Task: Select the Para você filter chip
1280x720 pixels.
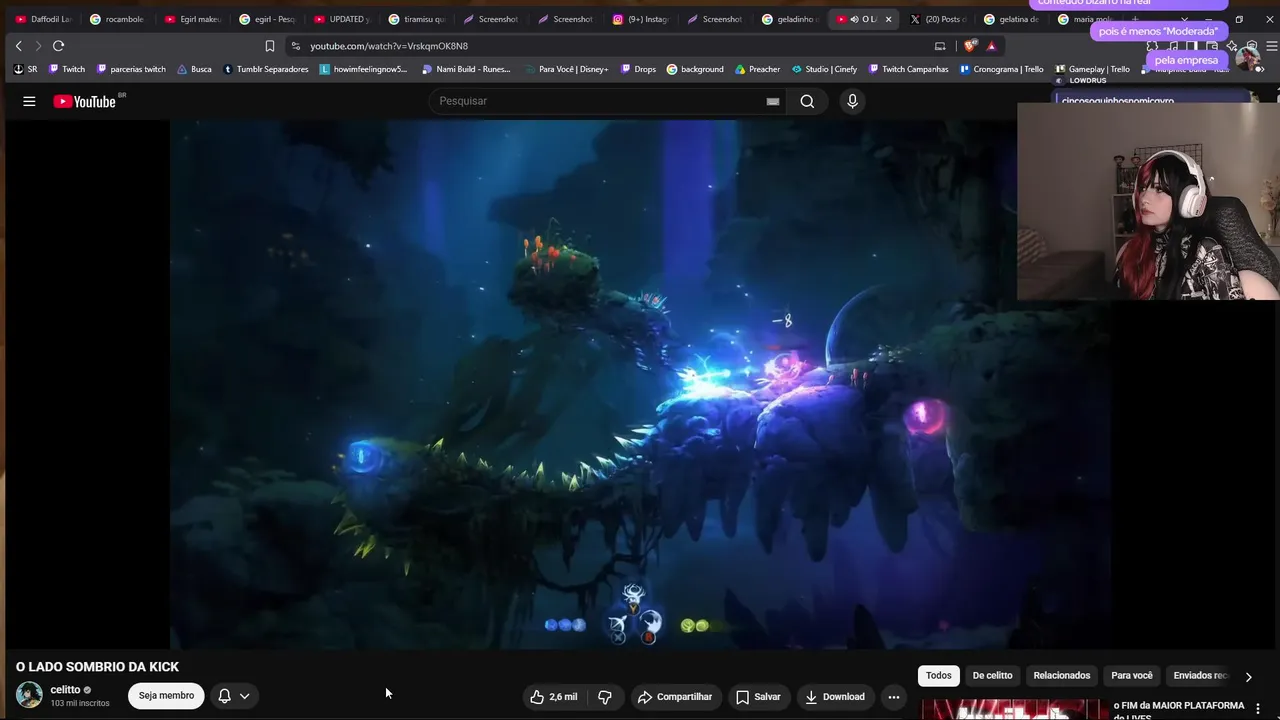Action: pyautogui.click(x=1132, y=676)
